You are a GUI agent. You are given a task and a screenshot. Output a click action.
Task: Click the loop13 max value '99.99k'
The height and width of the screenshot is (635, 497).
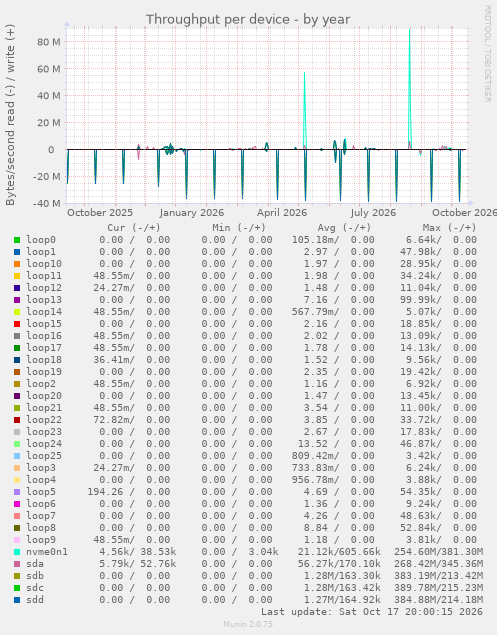(420, 300)
